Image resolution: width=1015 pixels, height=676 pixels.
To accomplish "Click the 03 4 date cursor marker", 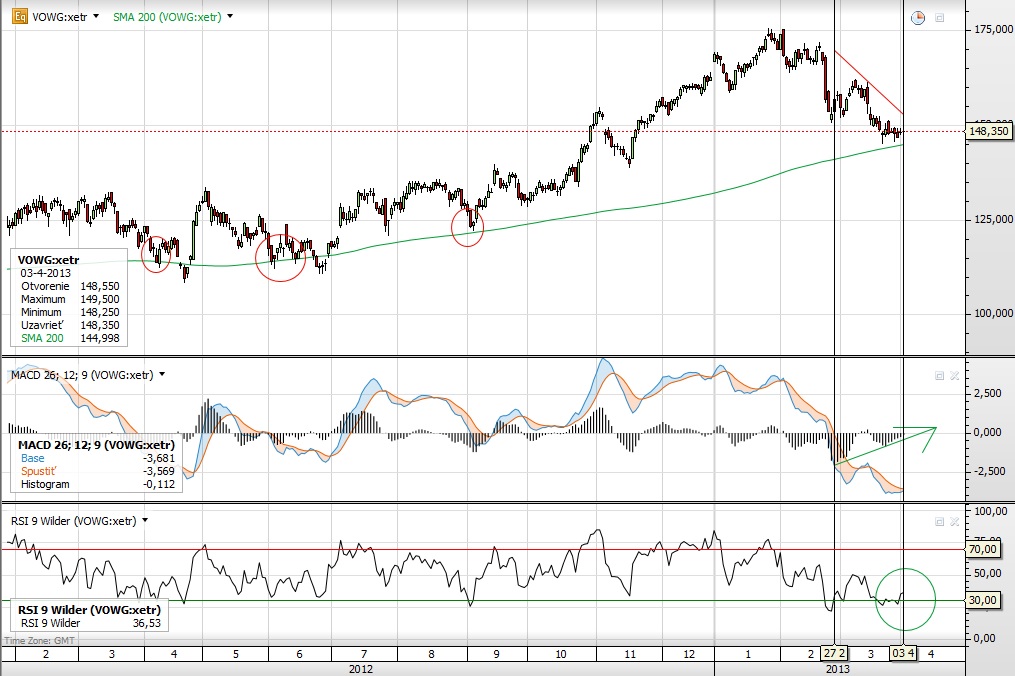I will 903,653.
